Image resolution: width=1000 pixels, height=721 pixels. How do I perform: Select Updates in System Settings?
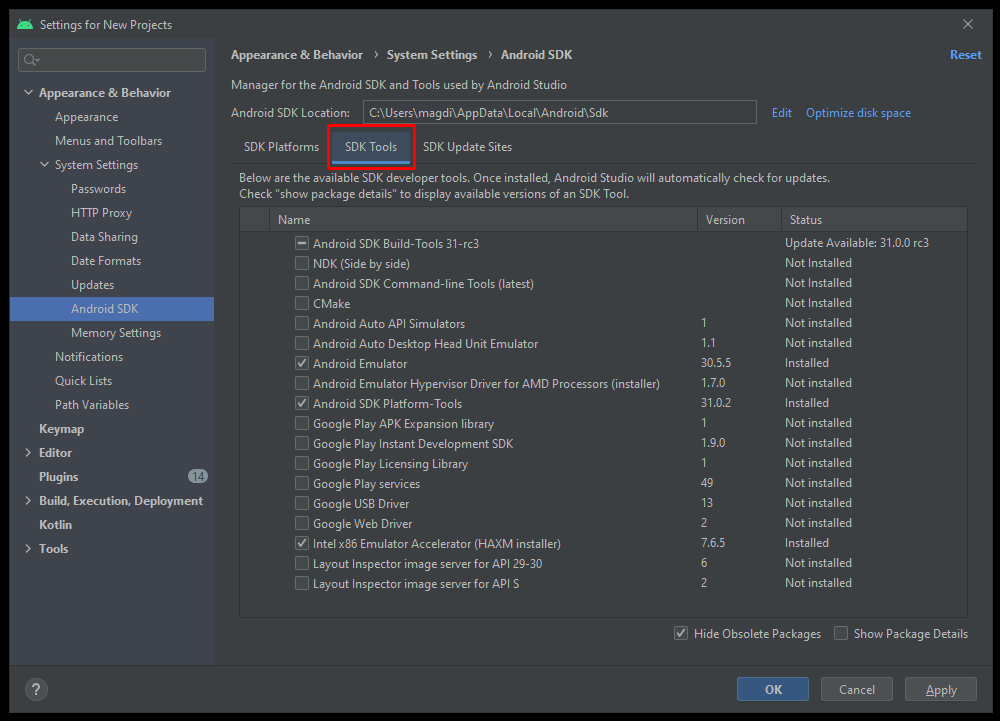click(92, 285)
